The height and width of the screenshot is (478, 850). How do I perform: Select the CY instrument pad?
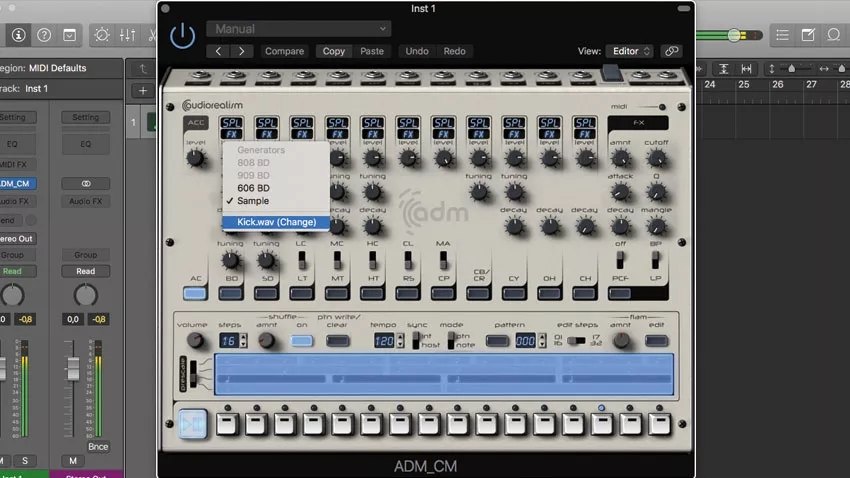513,293
